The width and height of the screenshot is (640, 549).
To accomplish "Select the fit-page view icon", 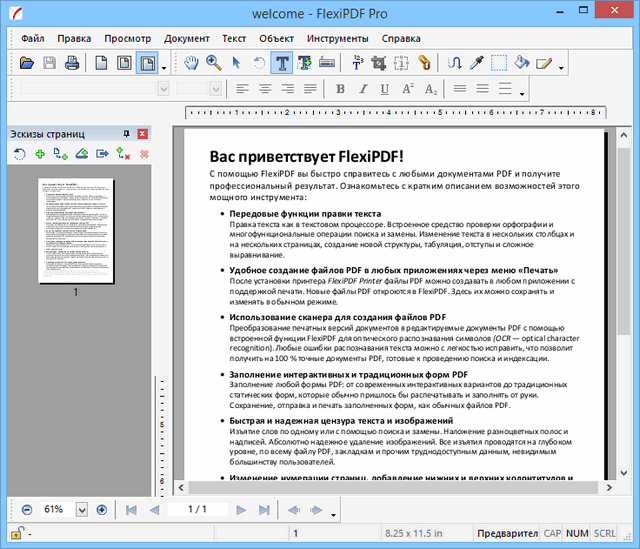I will tap(124, 63).
